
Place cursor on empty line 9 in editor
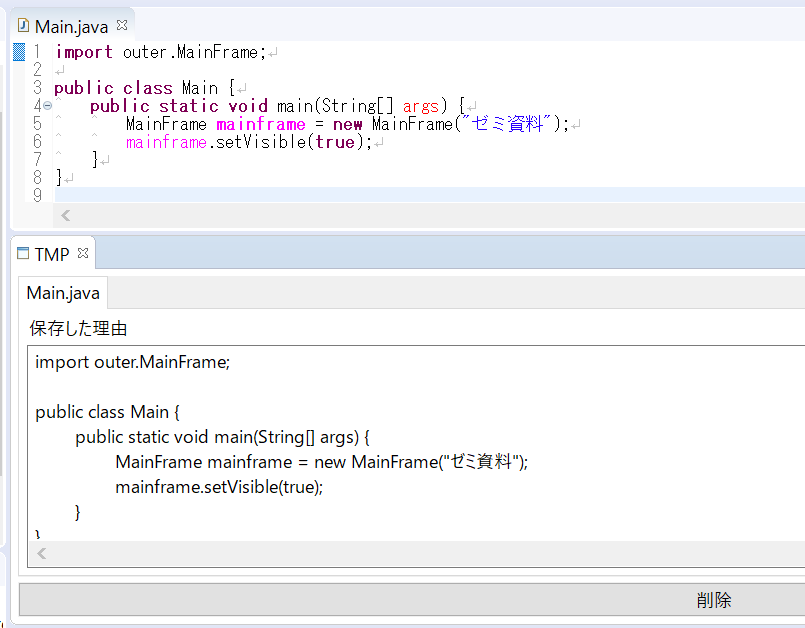pyautogui.click(x=300, y=195)
